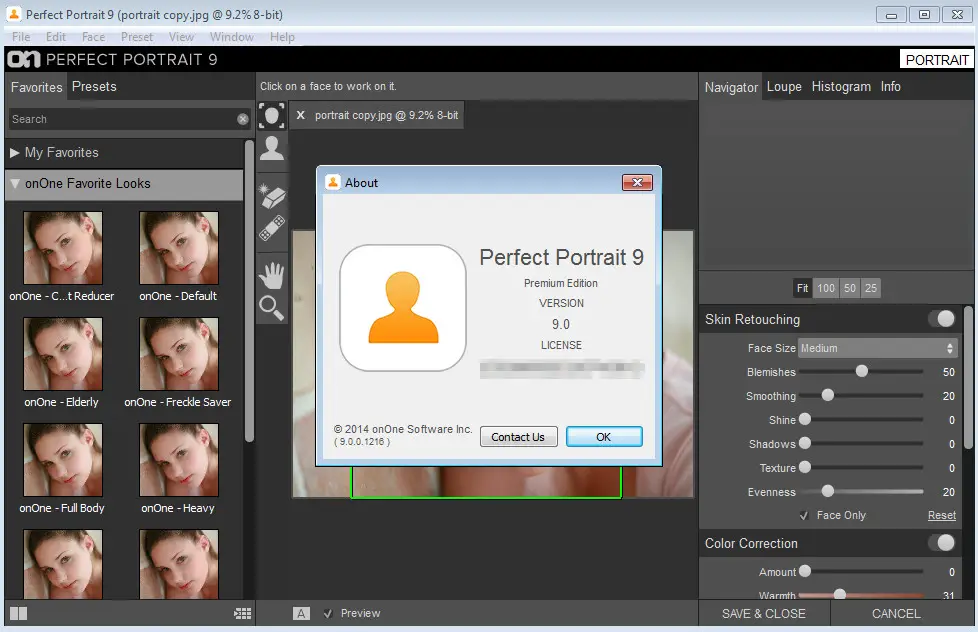Viewport: 978px width, 632px height.
Task: Click the Smoothing slider handle
Action: click(x=827, y=395)
